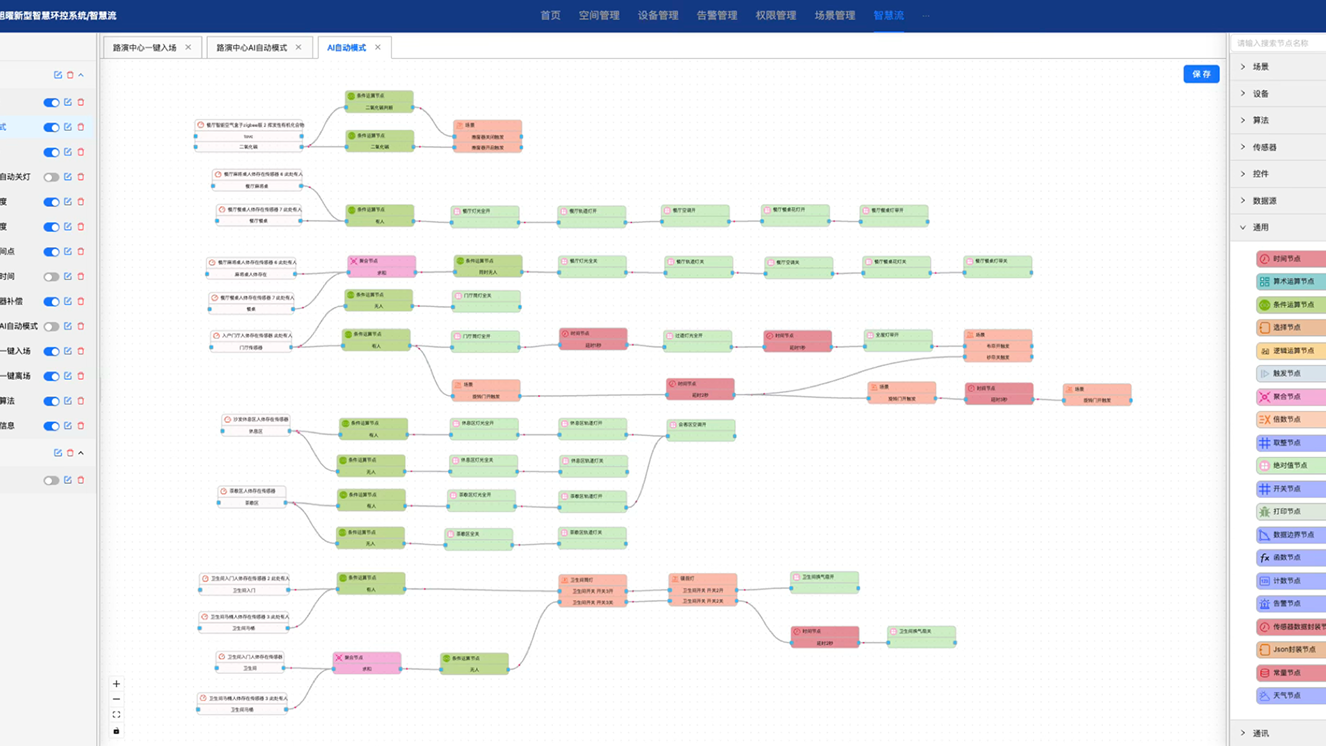Select the 时间节点 node in palette
1326x746 pixels.
[1291, 259]
